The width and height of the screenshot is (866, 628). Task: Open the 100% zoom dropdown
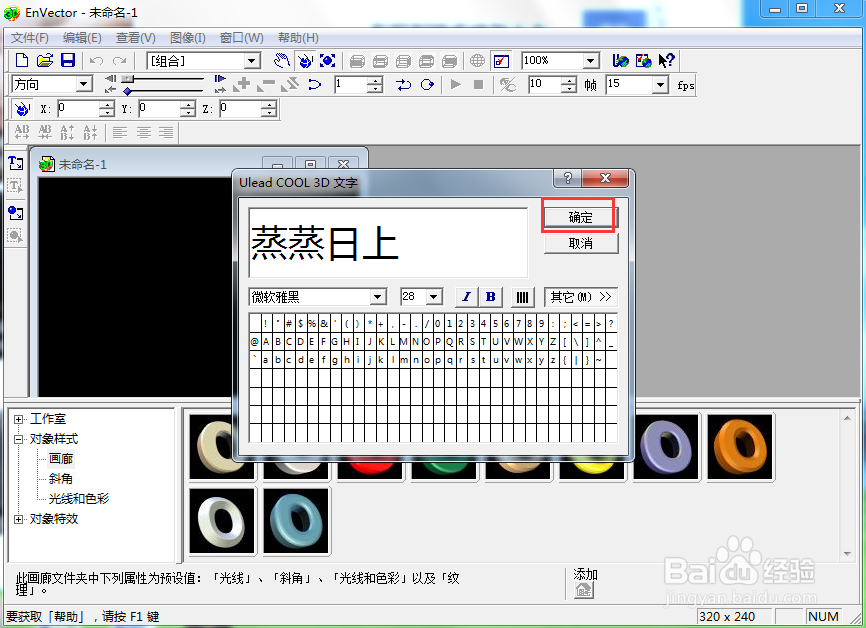click(591, 61)
